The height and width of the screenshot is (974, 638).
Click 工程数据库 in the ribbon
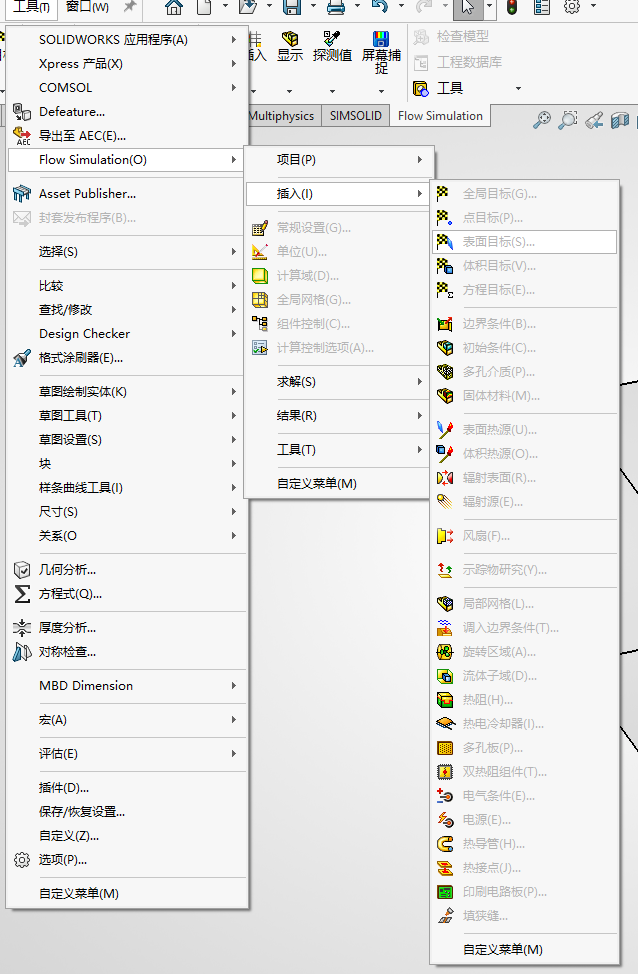coord(458,62)
